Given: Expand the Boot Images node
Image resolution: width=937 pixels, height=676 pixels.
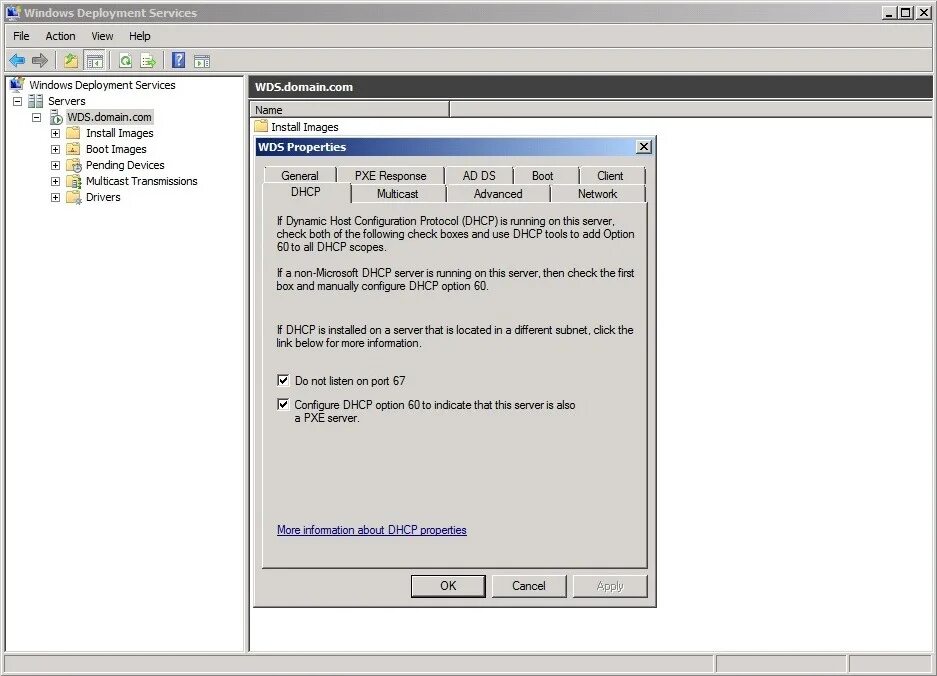Looking at the screenshot, I should (55, 149).
